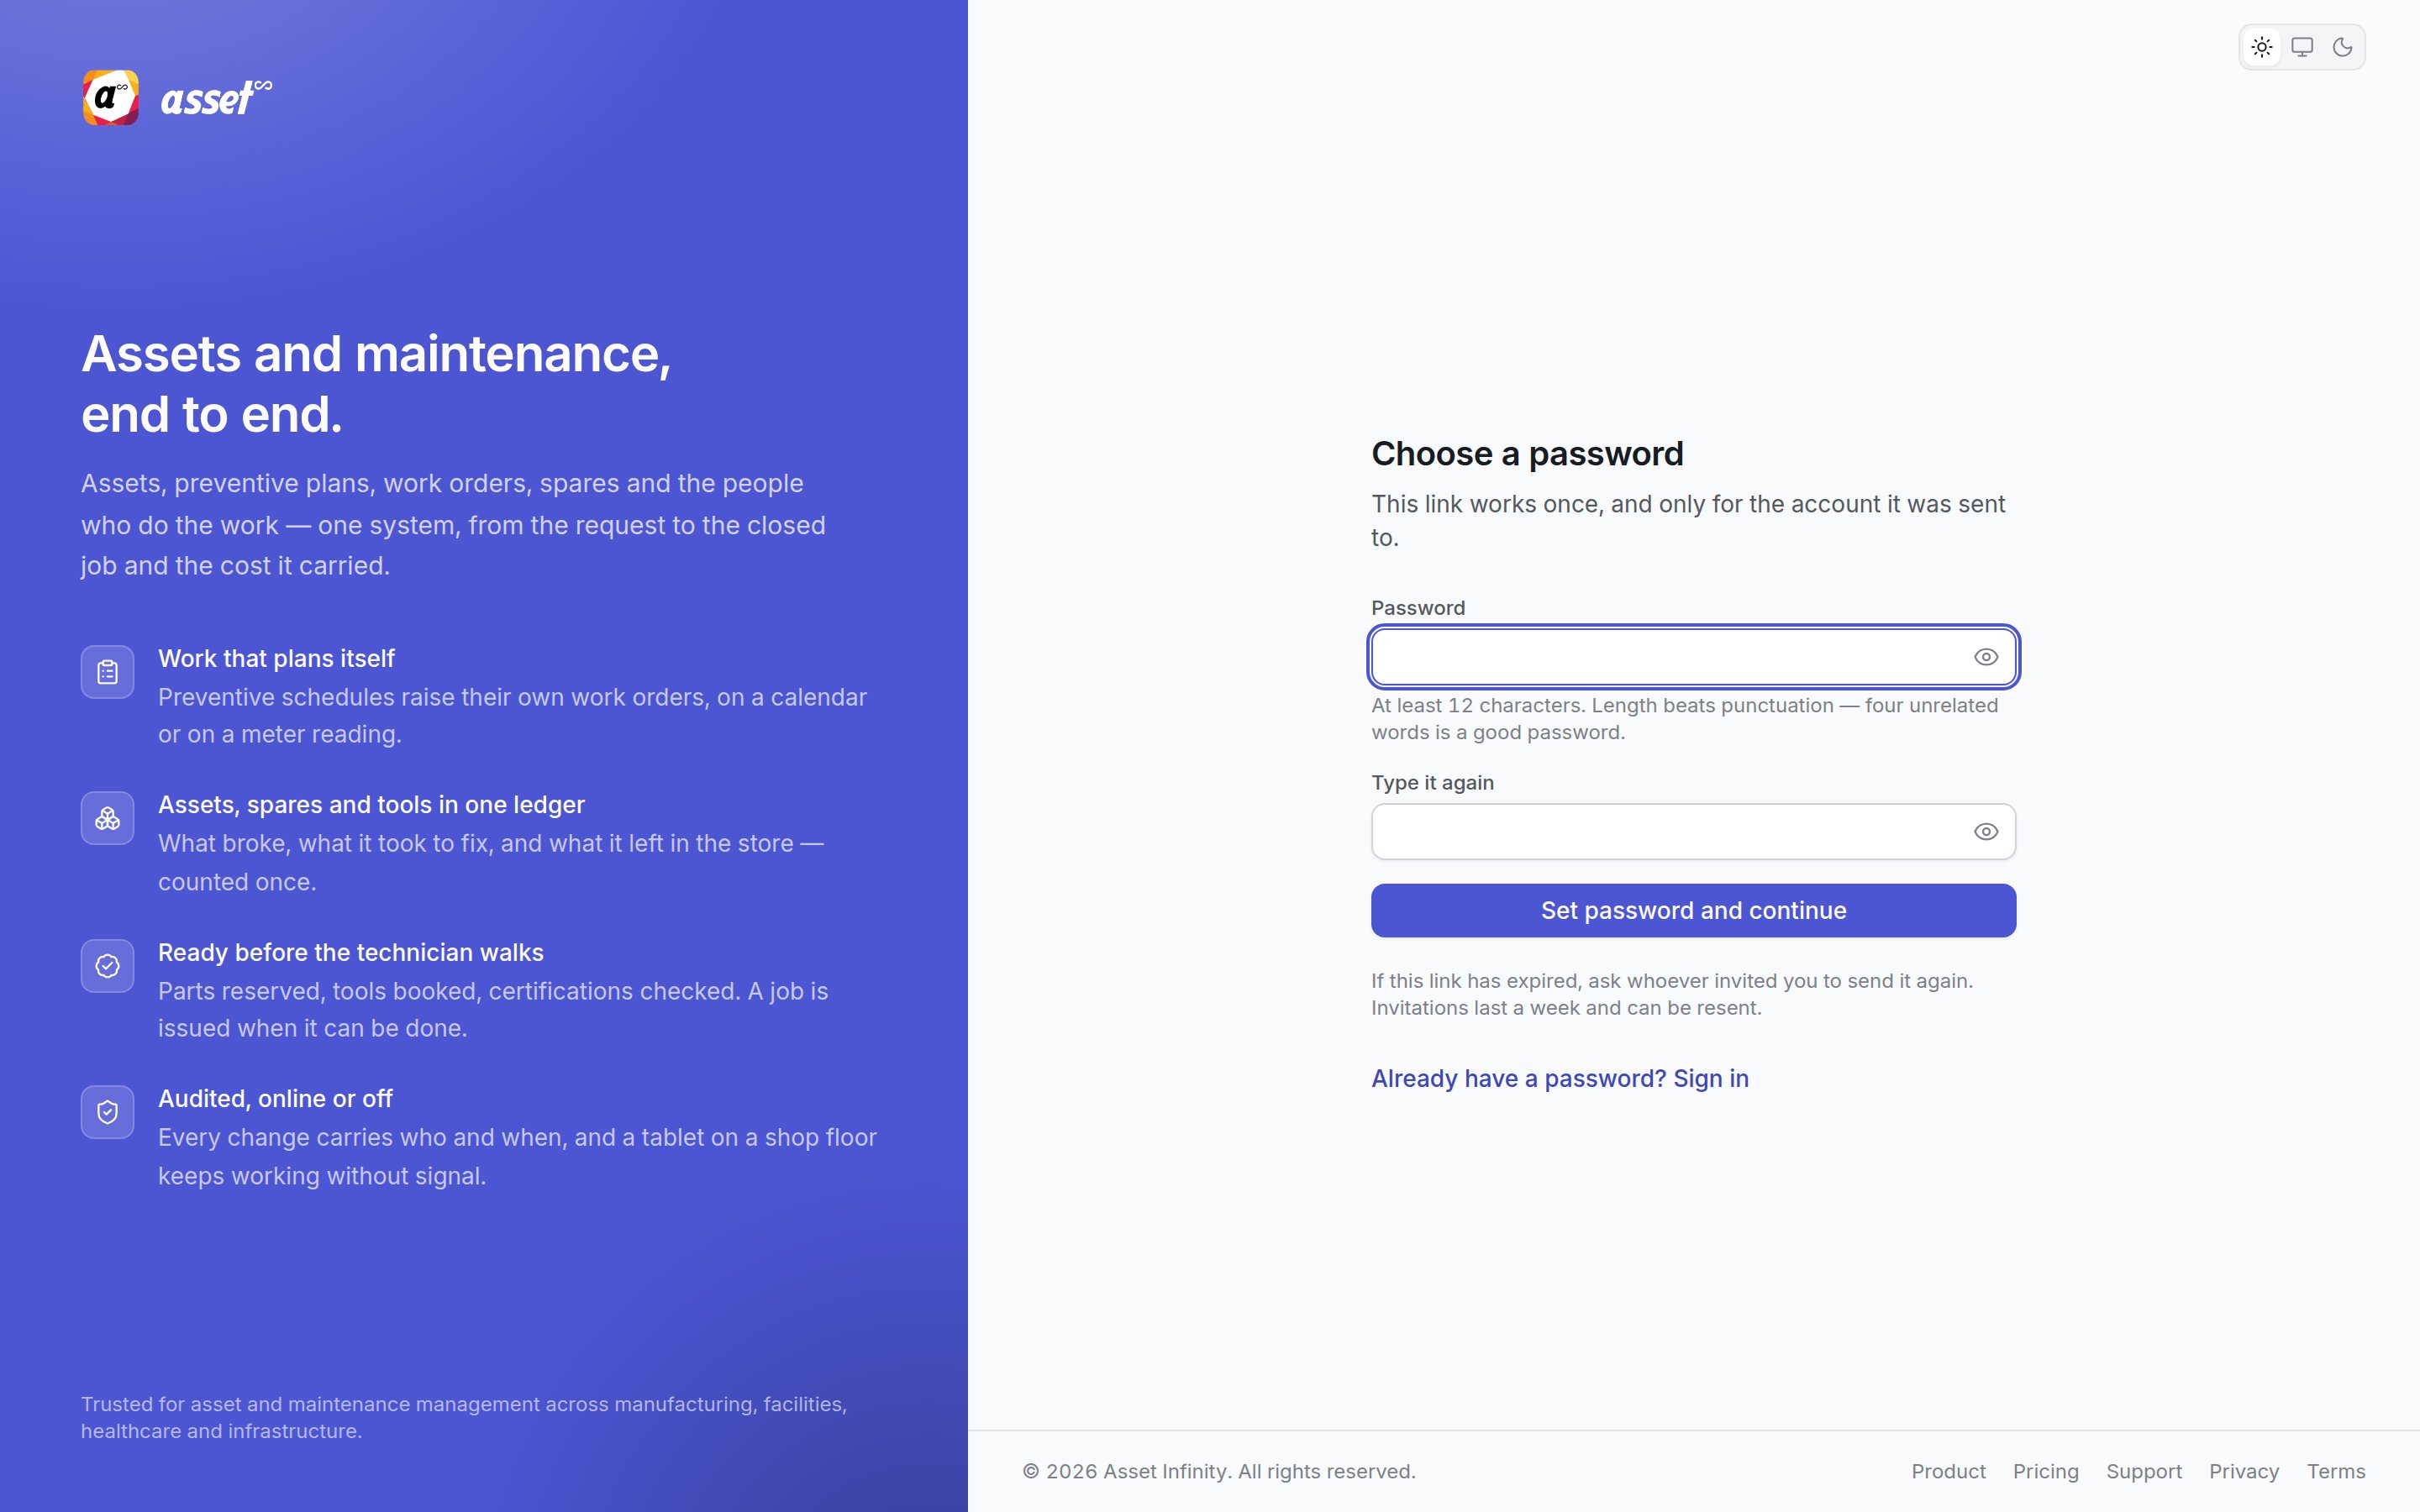This screenshot has width=2420, height=1512.
Task: Switch to the dark theme moon icon
Action: point(2342,47)
